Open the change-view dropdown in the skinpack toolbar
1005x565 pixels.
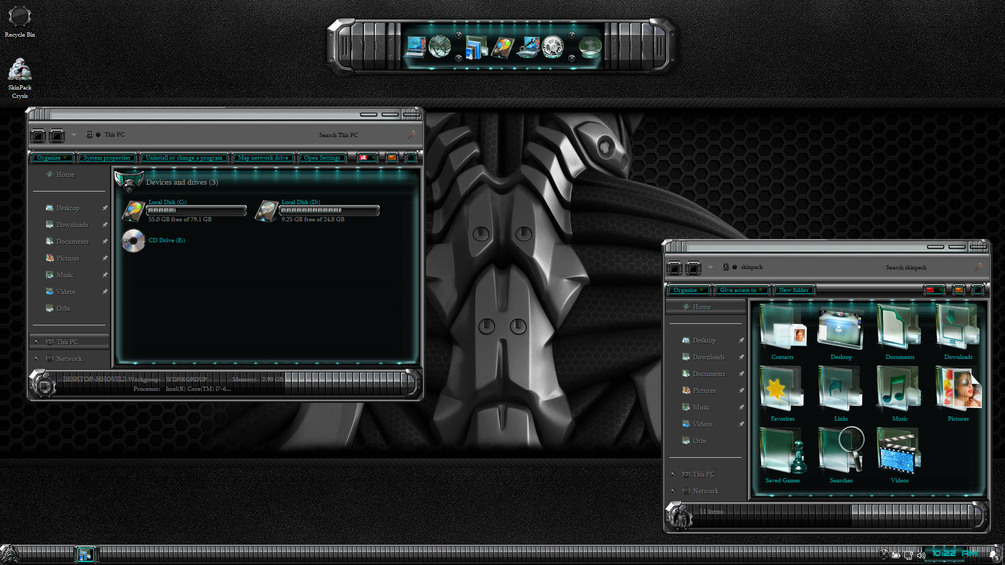934,290
